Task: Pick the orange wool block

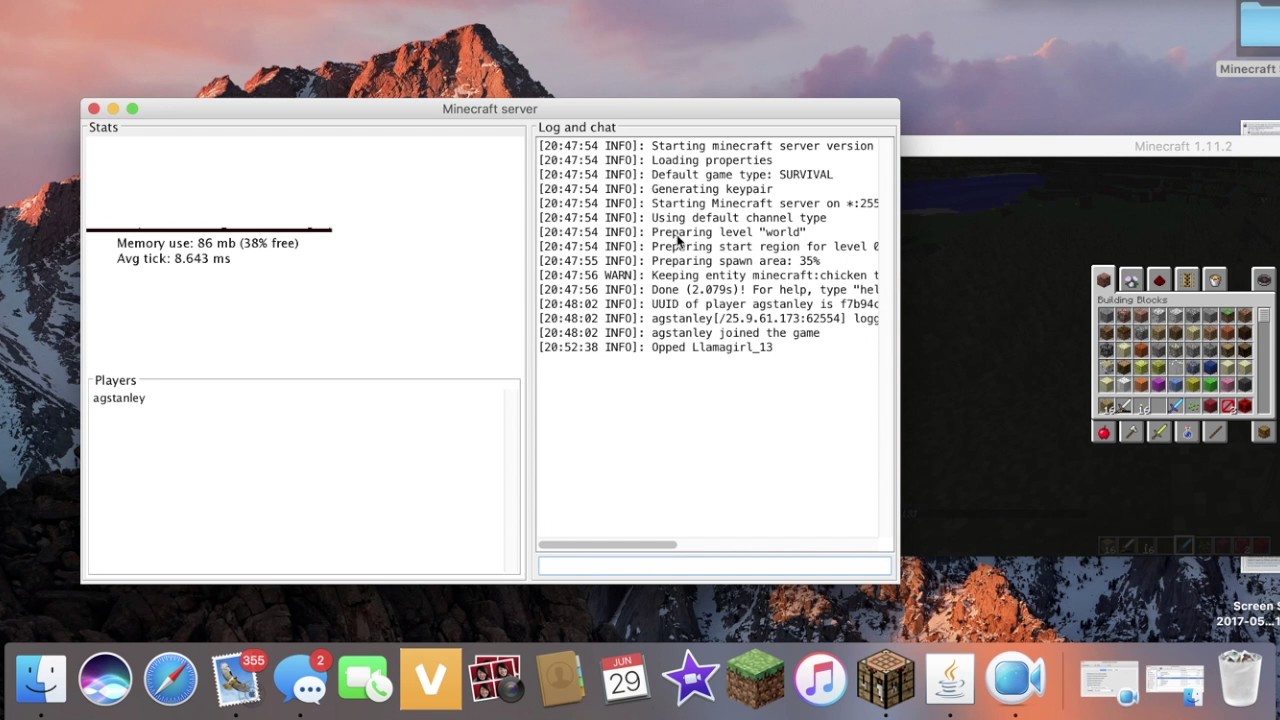Action: [x=1141, y=384]
